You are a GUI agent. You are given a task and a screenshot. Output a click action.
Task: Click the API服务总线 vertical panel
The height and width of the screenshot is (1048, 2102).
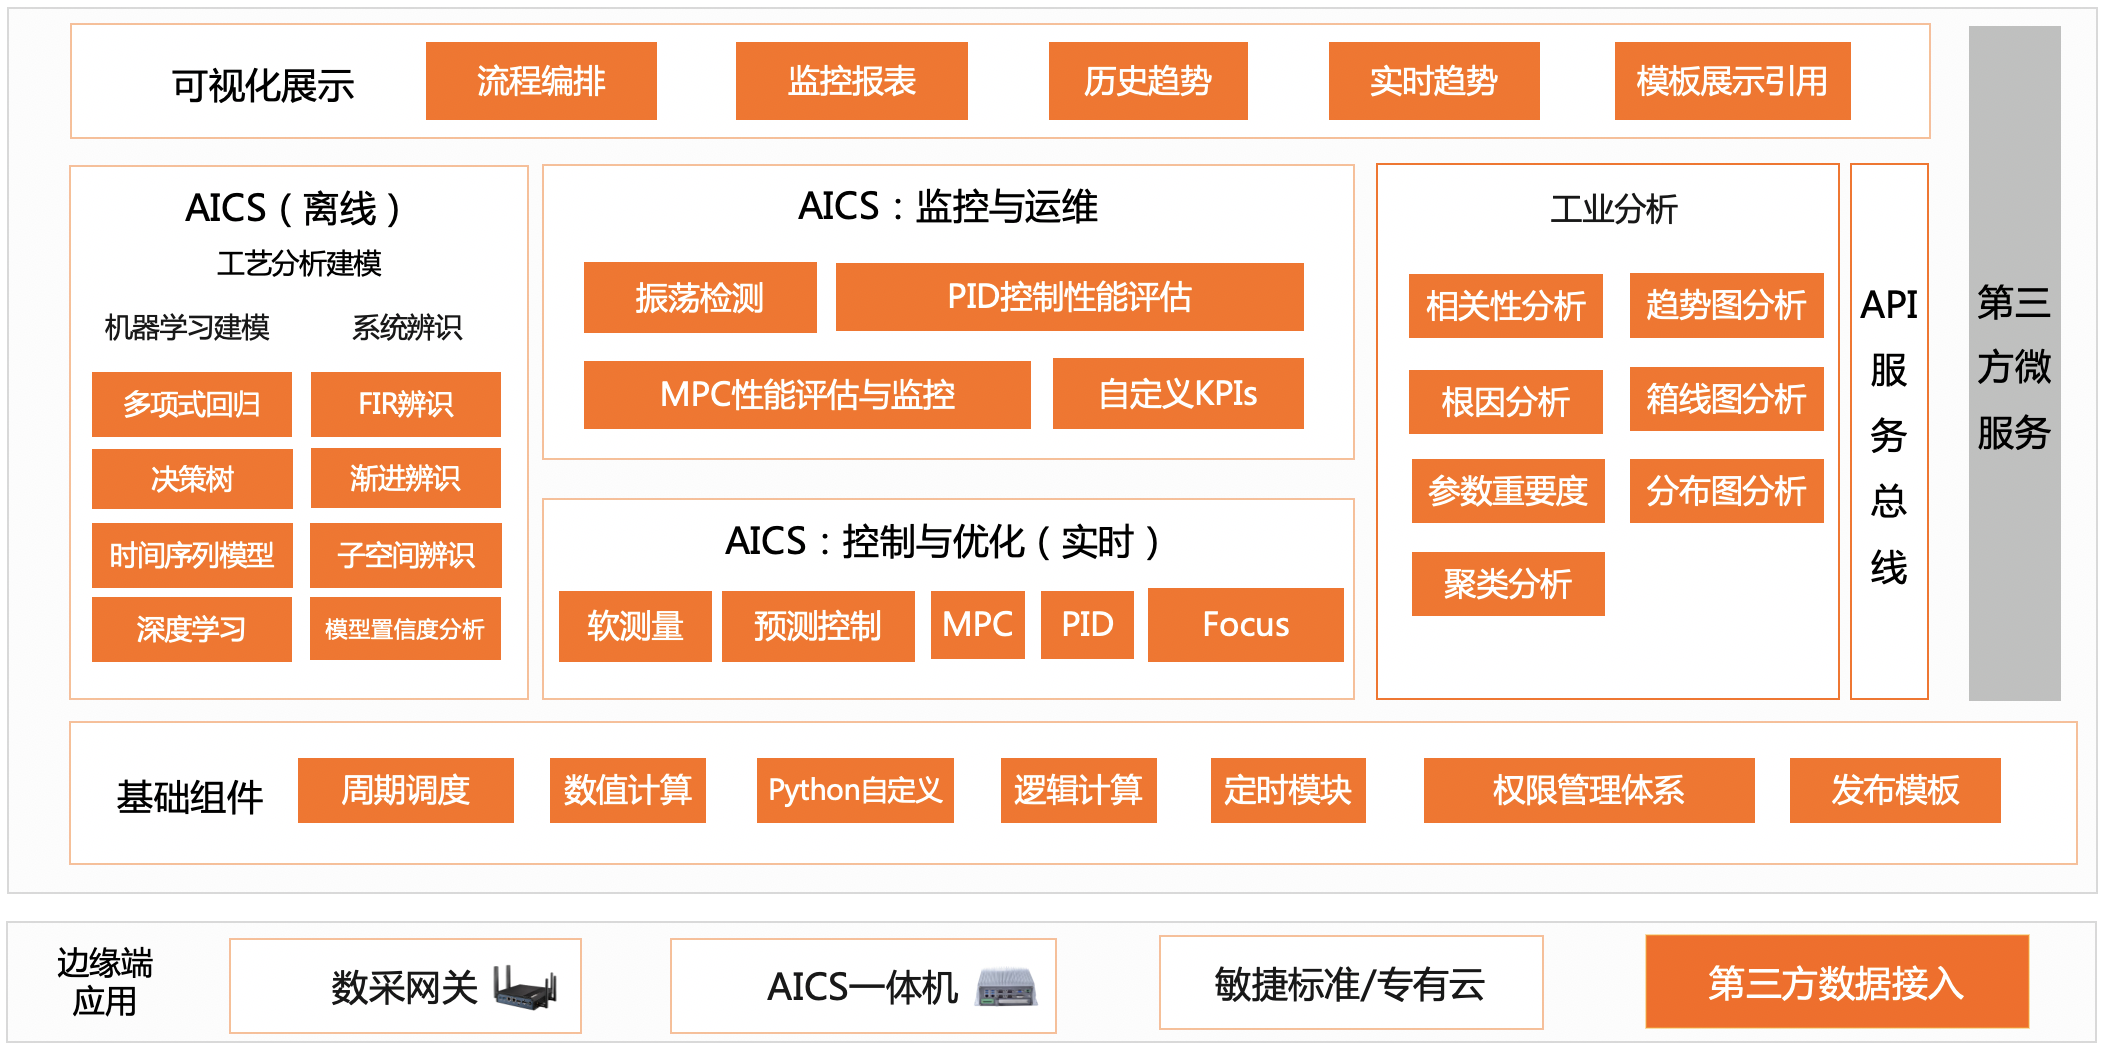pos(1889,432)
